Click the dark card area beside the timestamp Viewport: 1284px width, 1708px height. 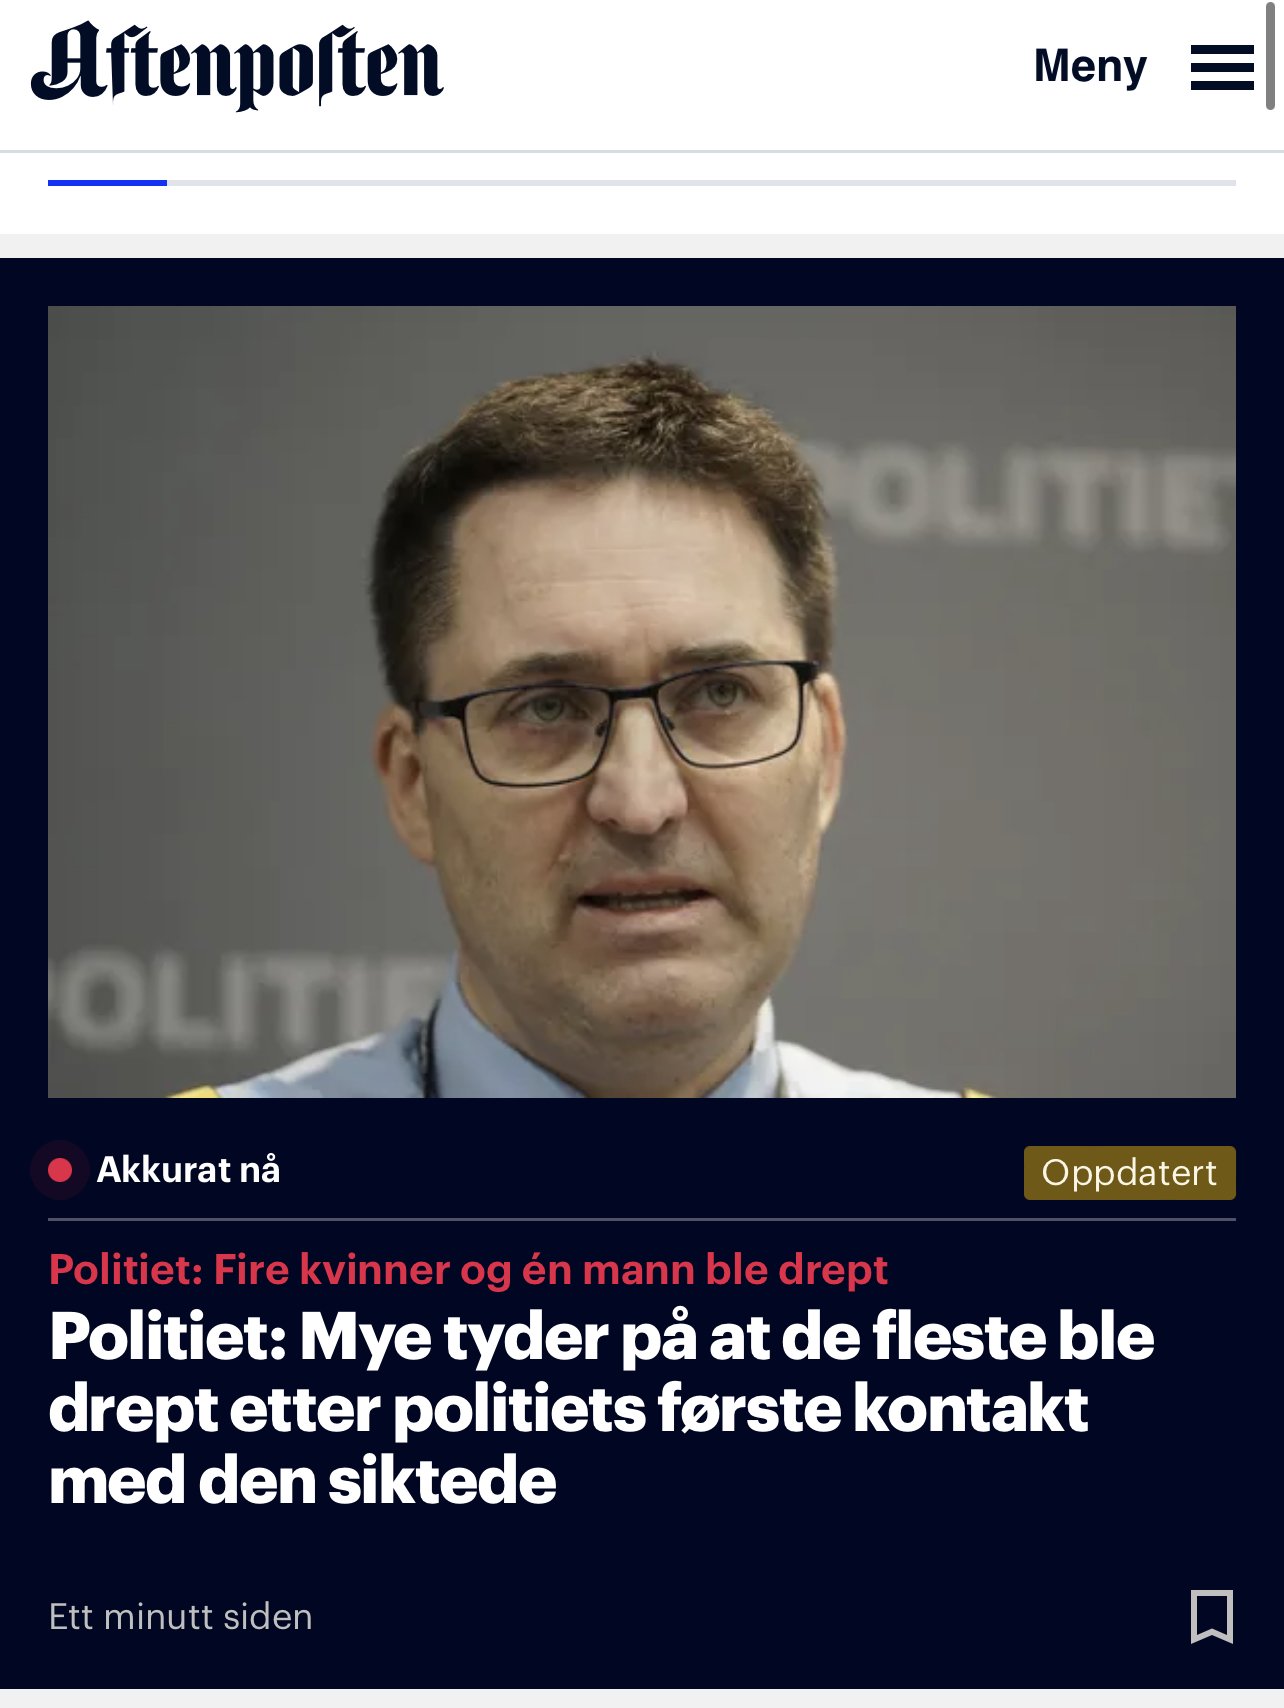coord(750,1617)
